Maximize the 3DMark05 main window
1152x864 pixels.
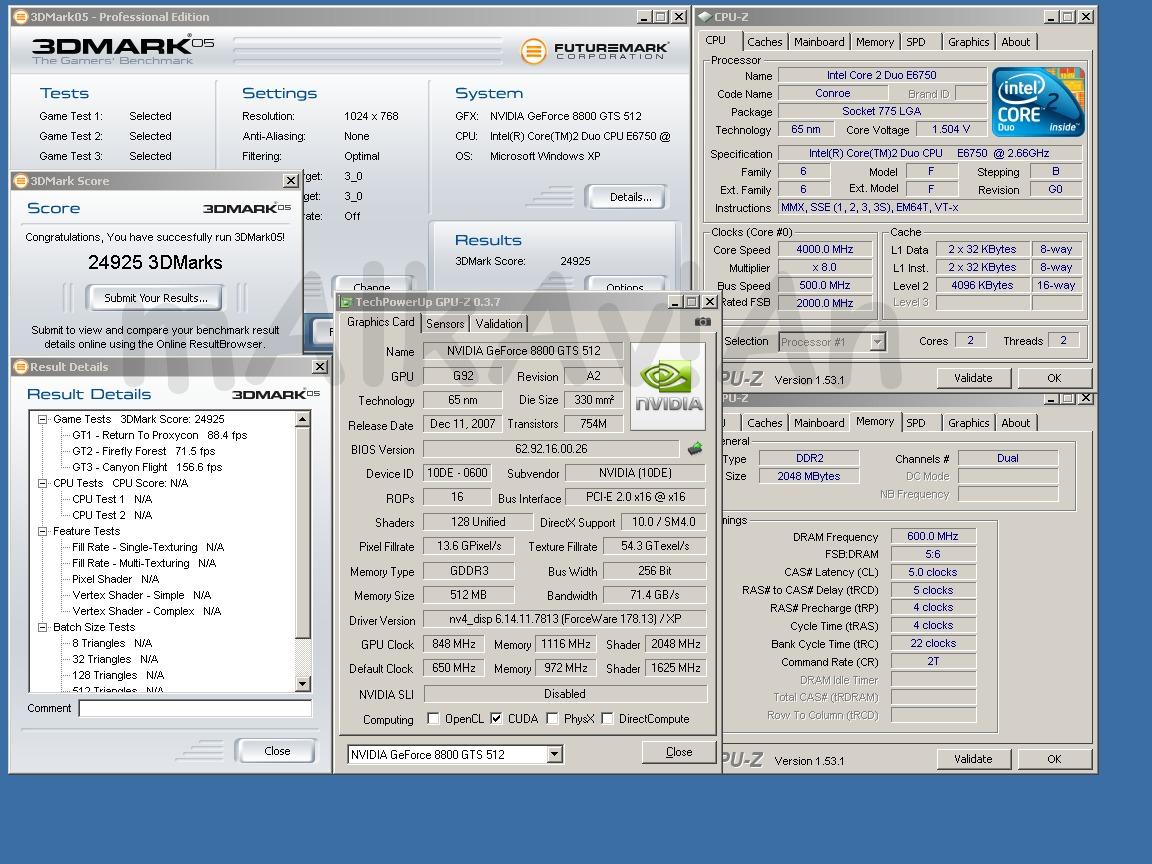pyautogui.click(x=661, y=16)
